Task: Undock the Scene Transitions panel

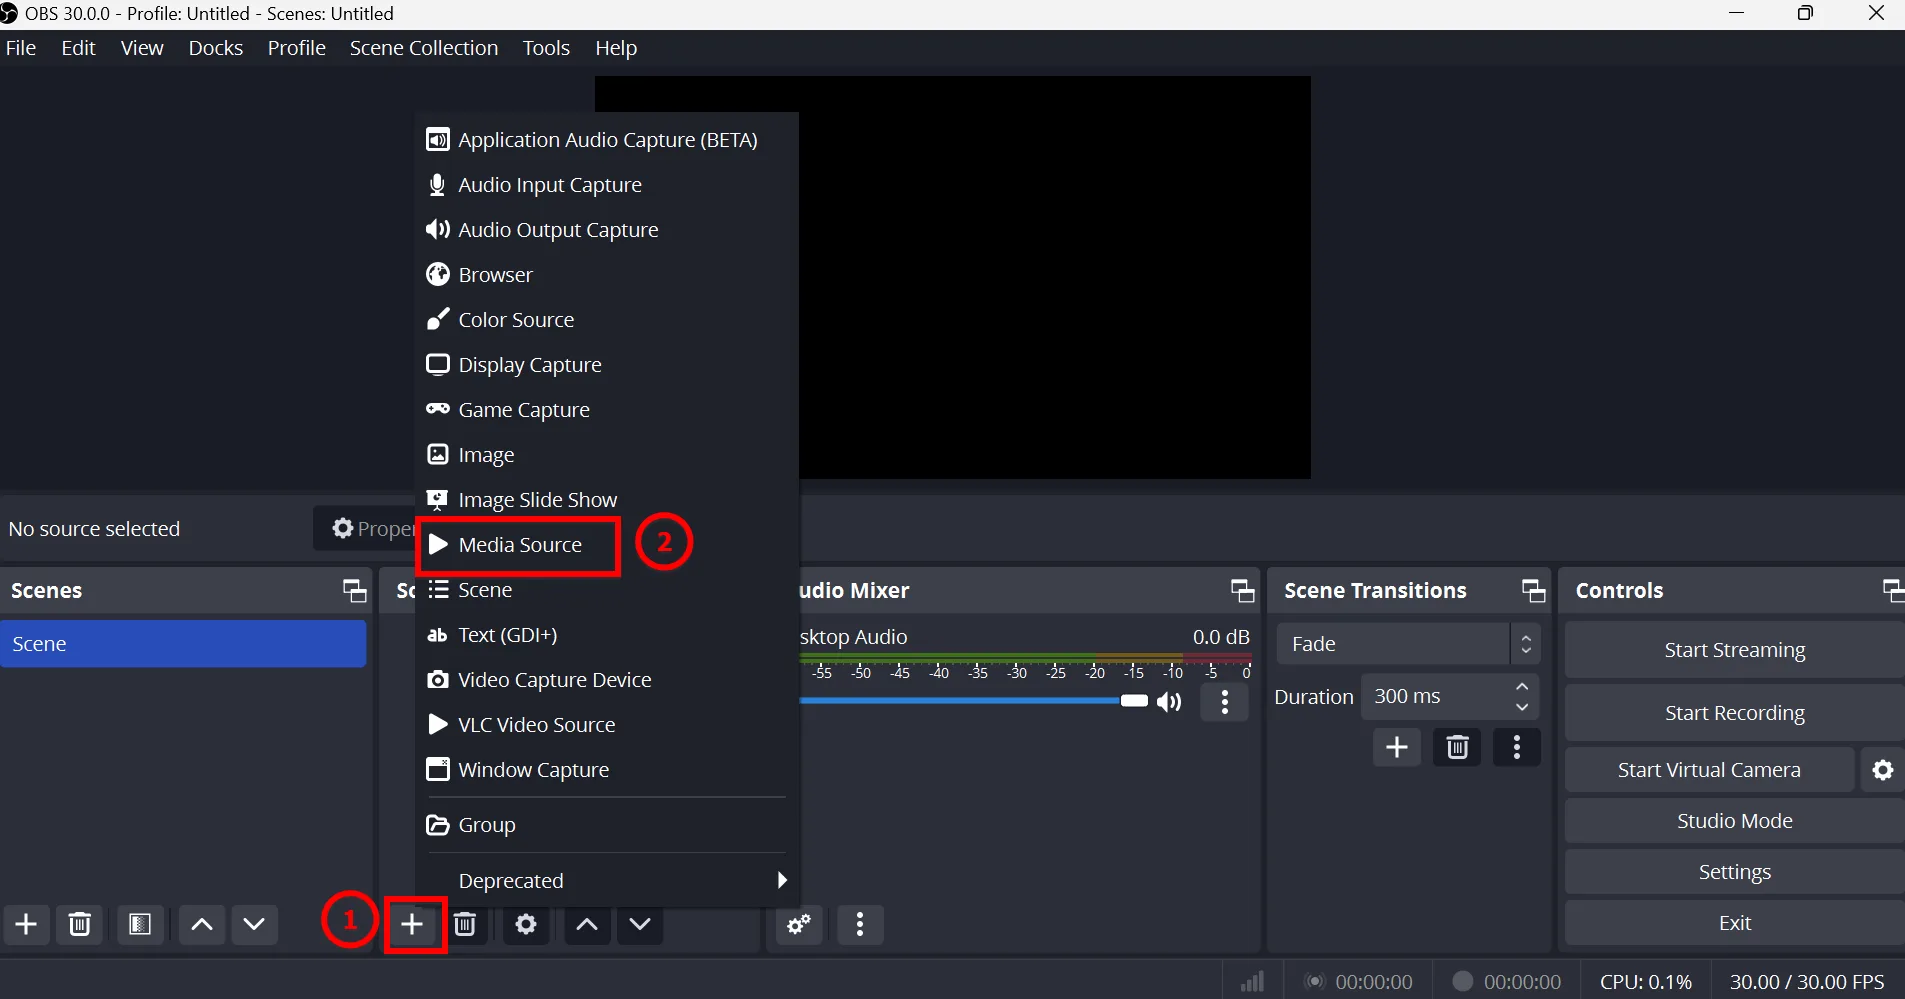Action: pyautogui.click(x=1534, y=591)
